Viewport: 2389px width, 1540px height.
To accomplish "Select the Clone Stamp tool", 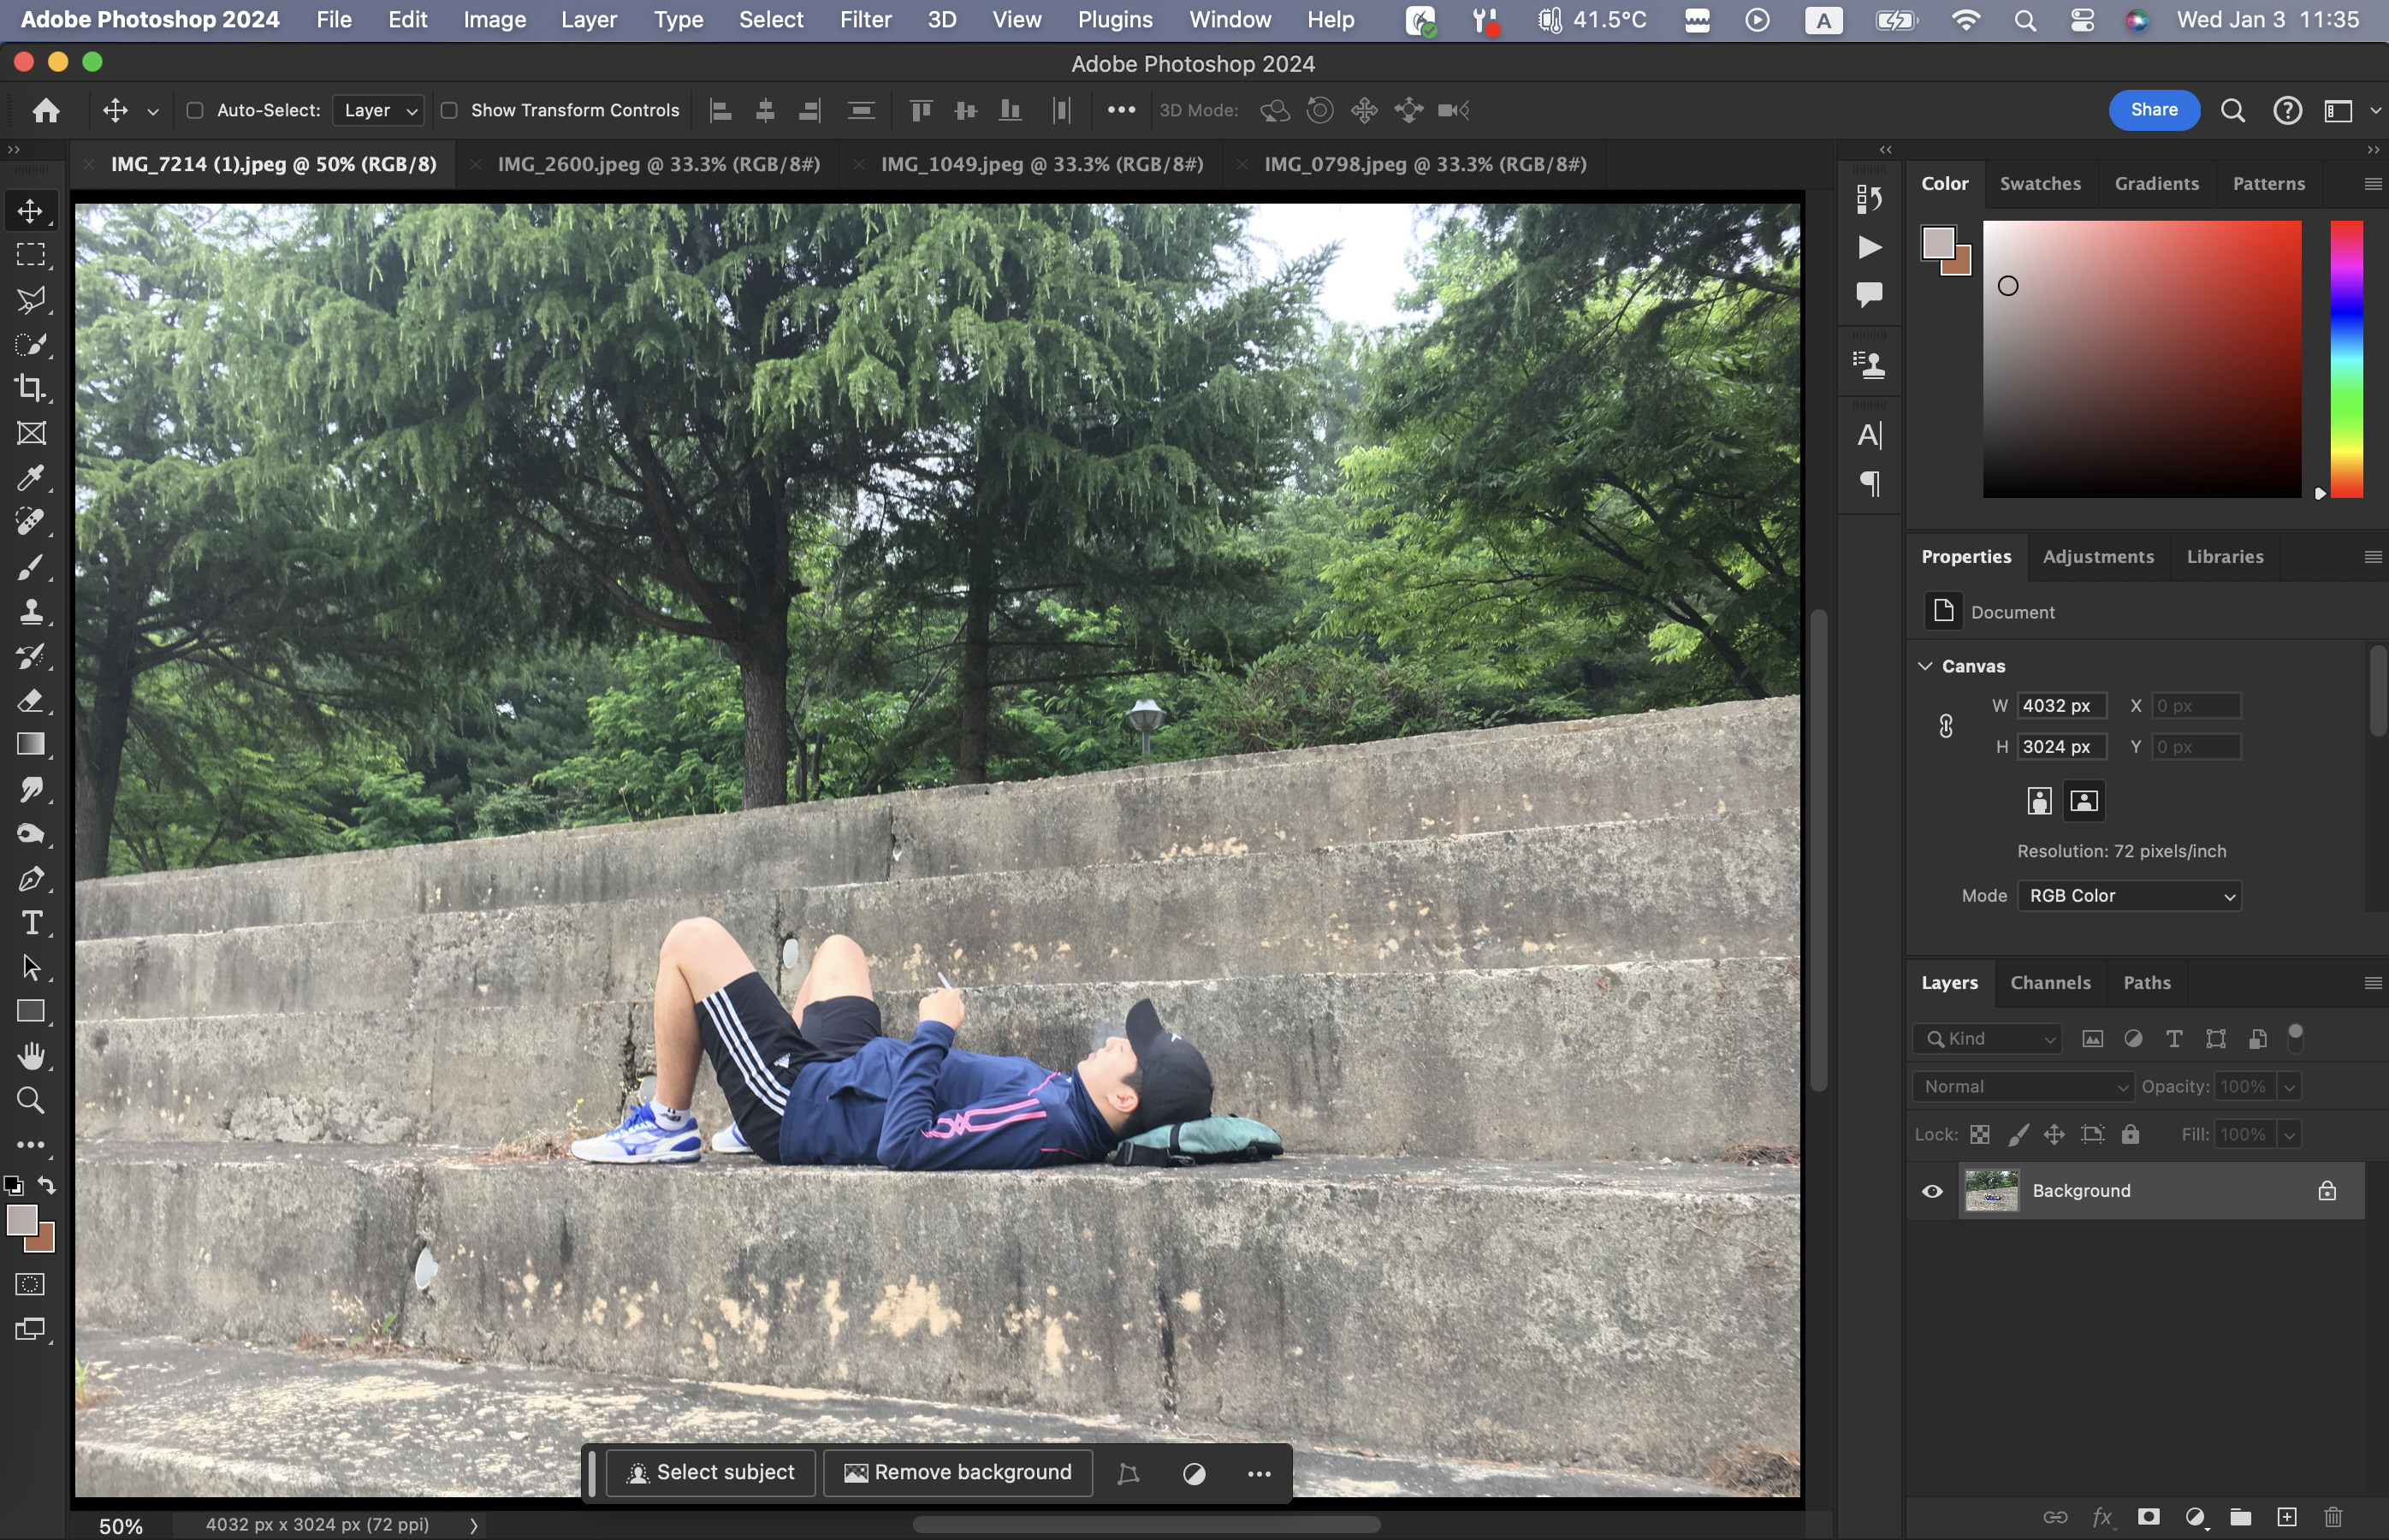I will tap(30, 611).
